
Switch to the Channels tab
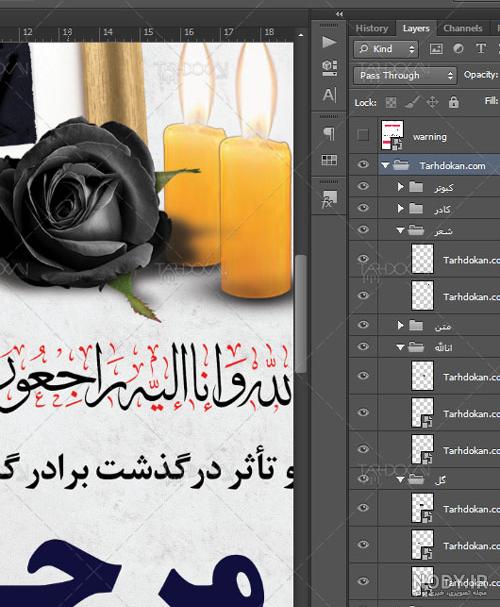[x=463, y=28]
